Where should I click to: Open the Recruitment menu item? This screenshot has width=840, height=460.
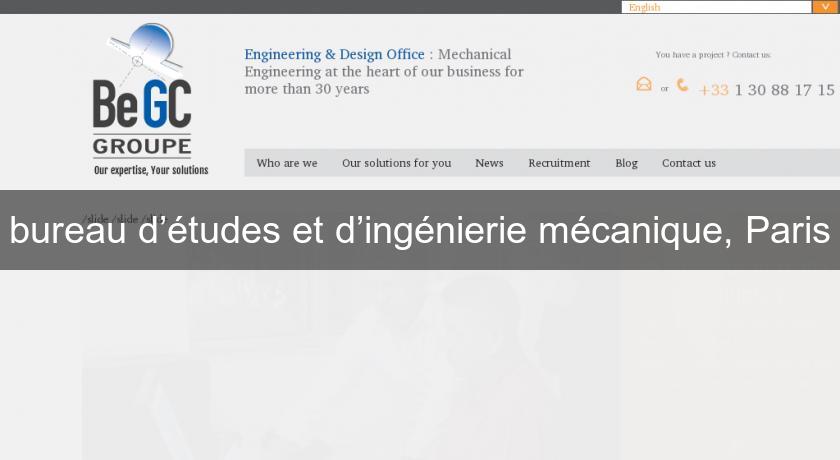tap(559, 163)
